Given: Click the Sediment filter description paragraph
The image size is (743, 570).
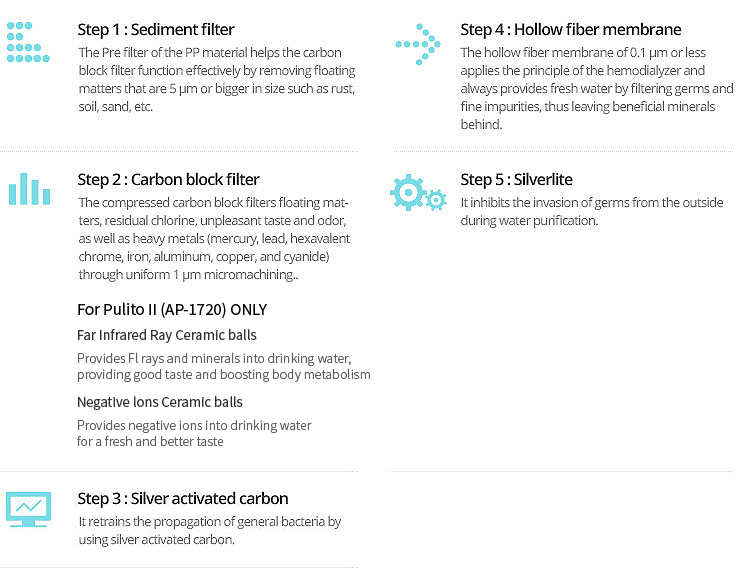Looking at the screenshot, I should click(x=216, y=79).
